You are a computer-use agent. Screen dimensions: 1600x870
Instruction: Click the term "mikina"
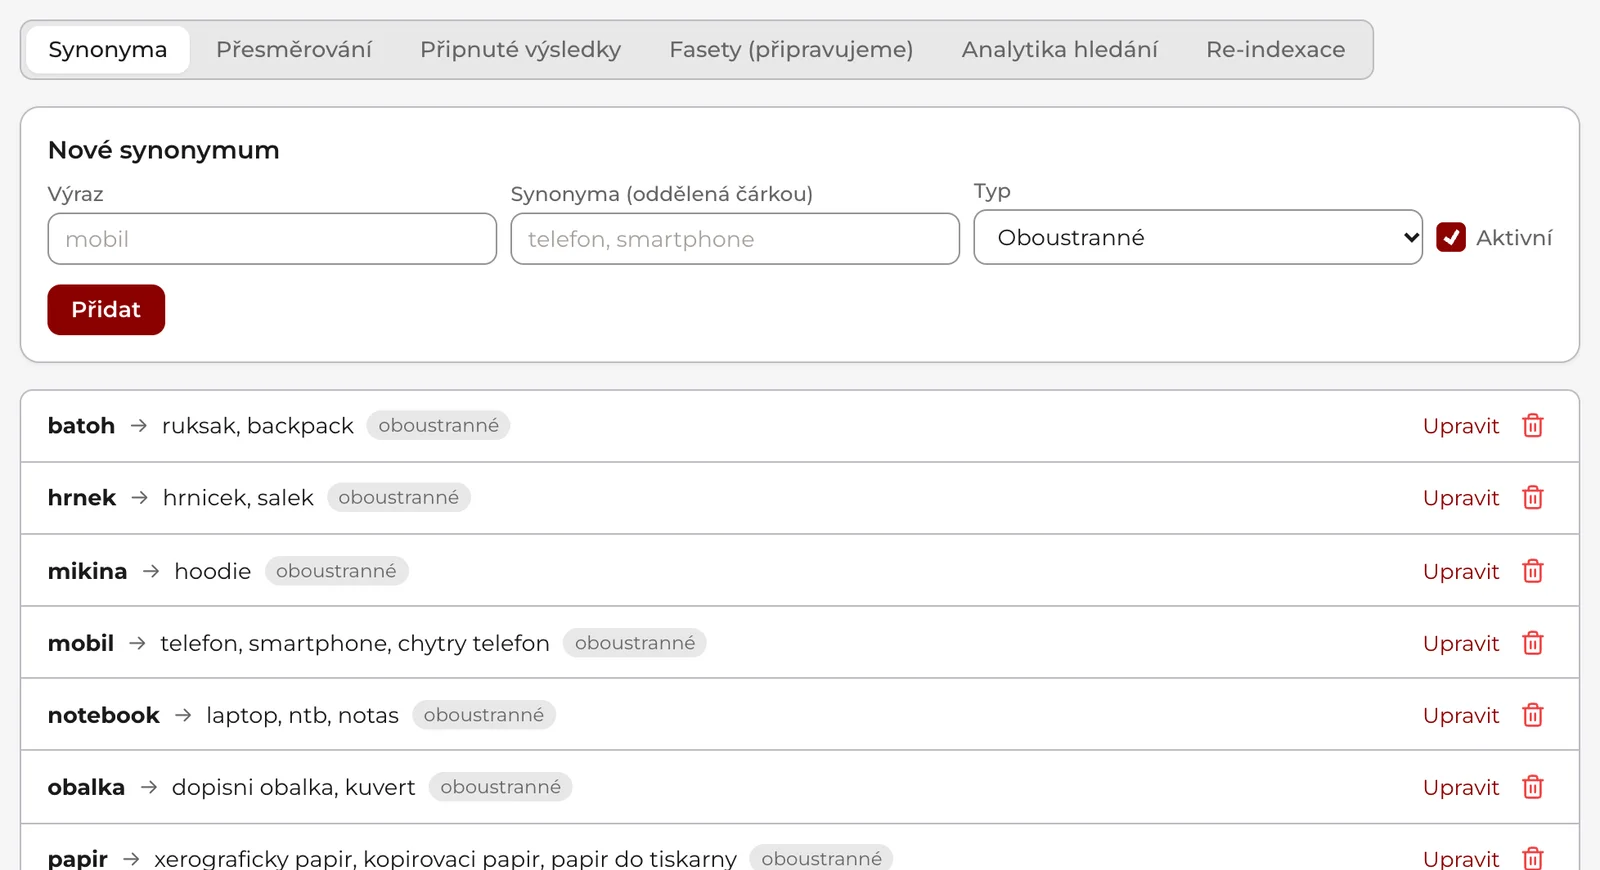pyautogui.click(x=87, y=571)
